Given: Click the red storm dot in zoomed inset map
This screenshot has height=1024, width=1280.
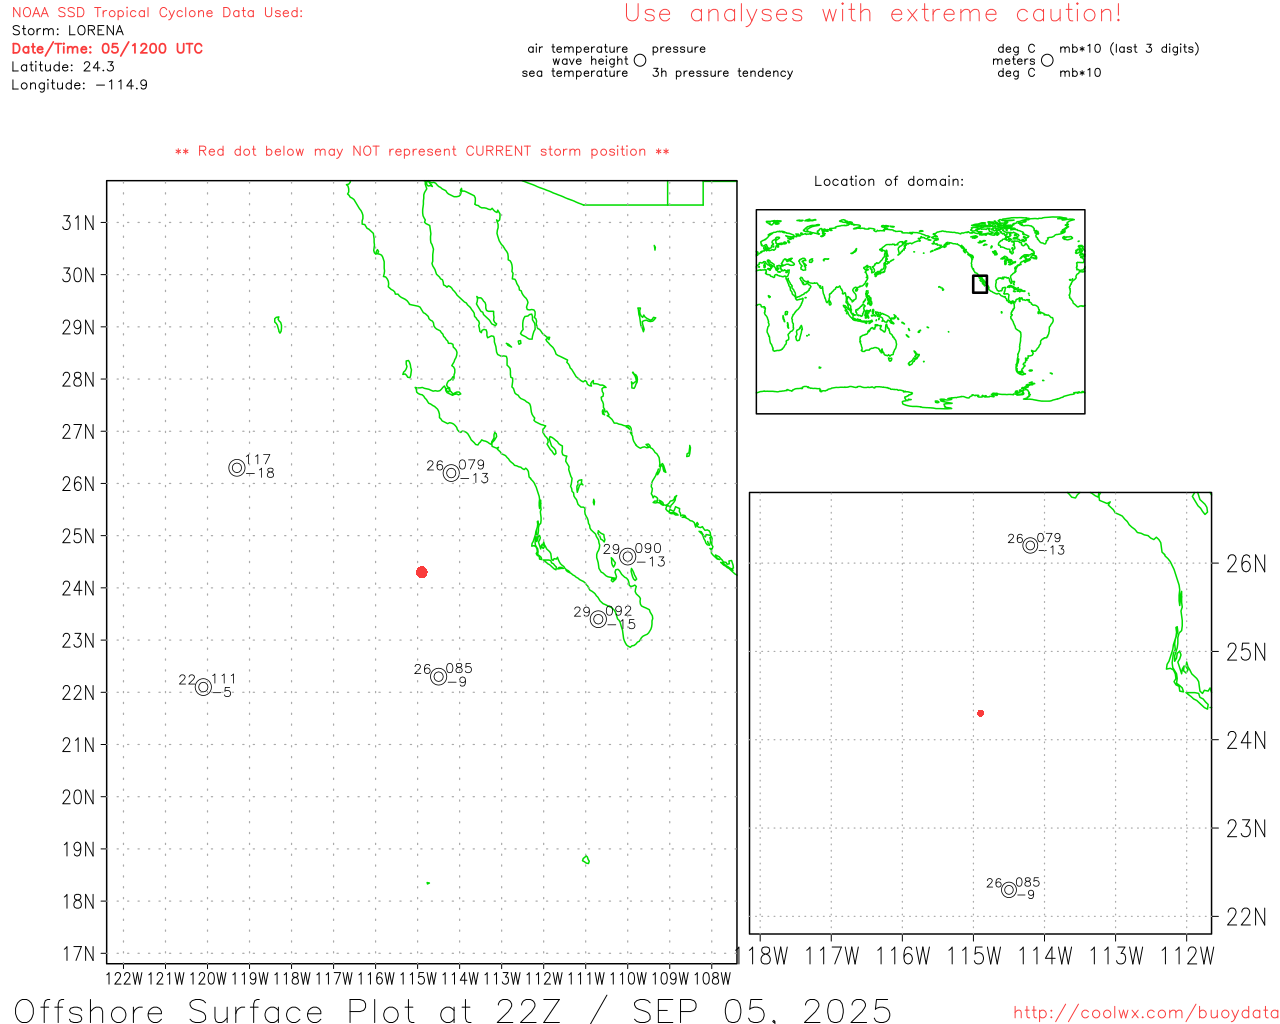Looking at the screenshot, I should (981, 713).
